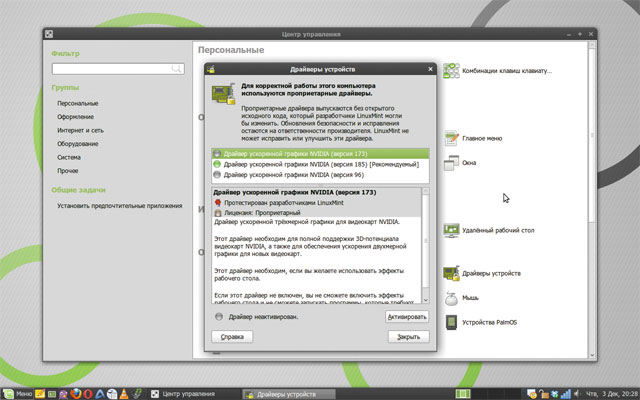Open the network signal tray icon

(566, 394)
